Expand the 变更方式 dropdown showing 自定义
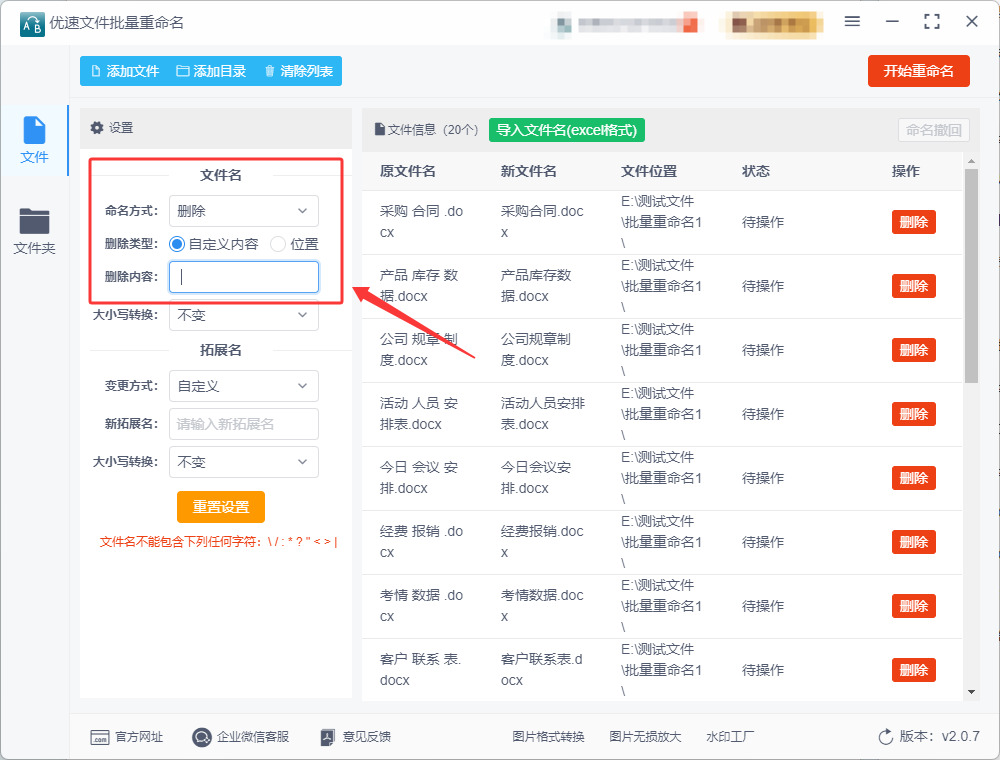 [x=244, y=386]
